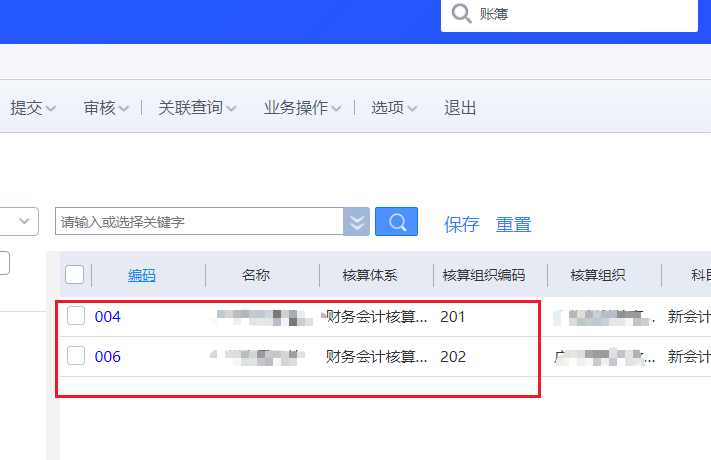Click the 核算组织 column header
Image resolution: width=711 pixels, height=460 pixels.
coord(598,275)
